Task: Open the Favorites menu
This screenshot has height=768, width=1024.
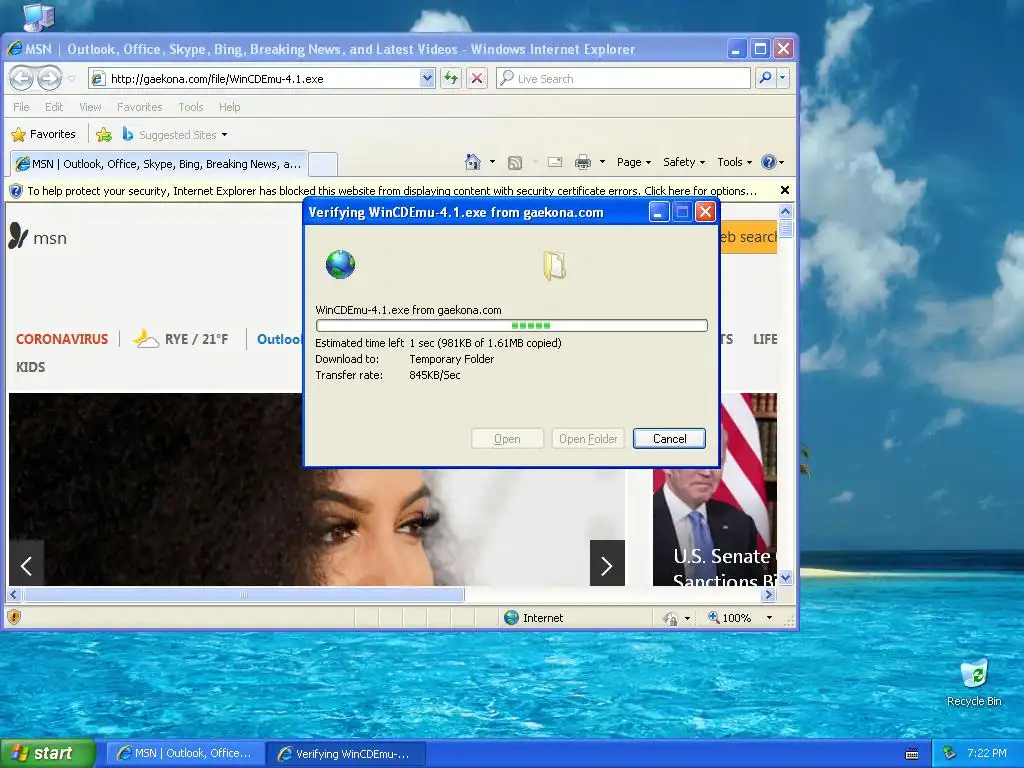Action: (139, 106)
